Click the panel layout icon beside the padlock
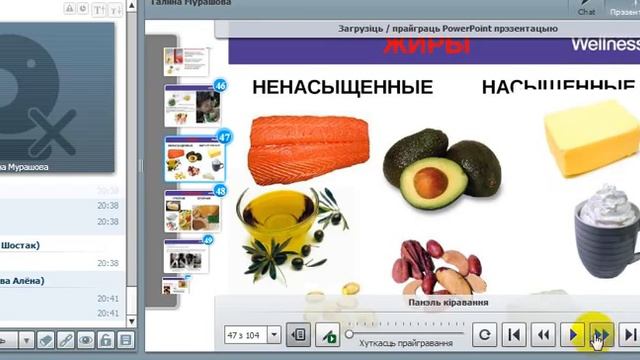This screenshot has width=640, height=360. tap(126, 340)
